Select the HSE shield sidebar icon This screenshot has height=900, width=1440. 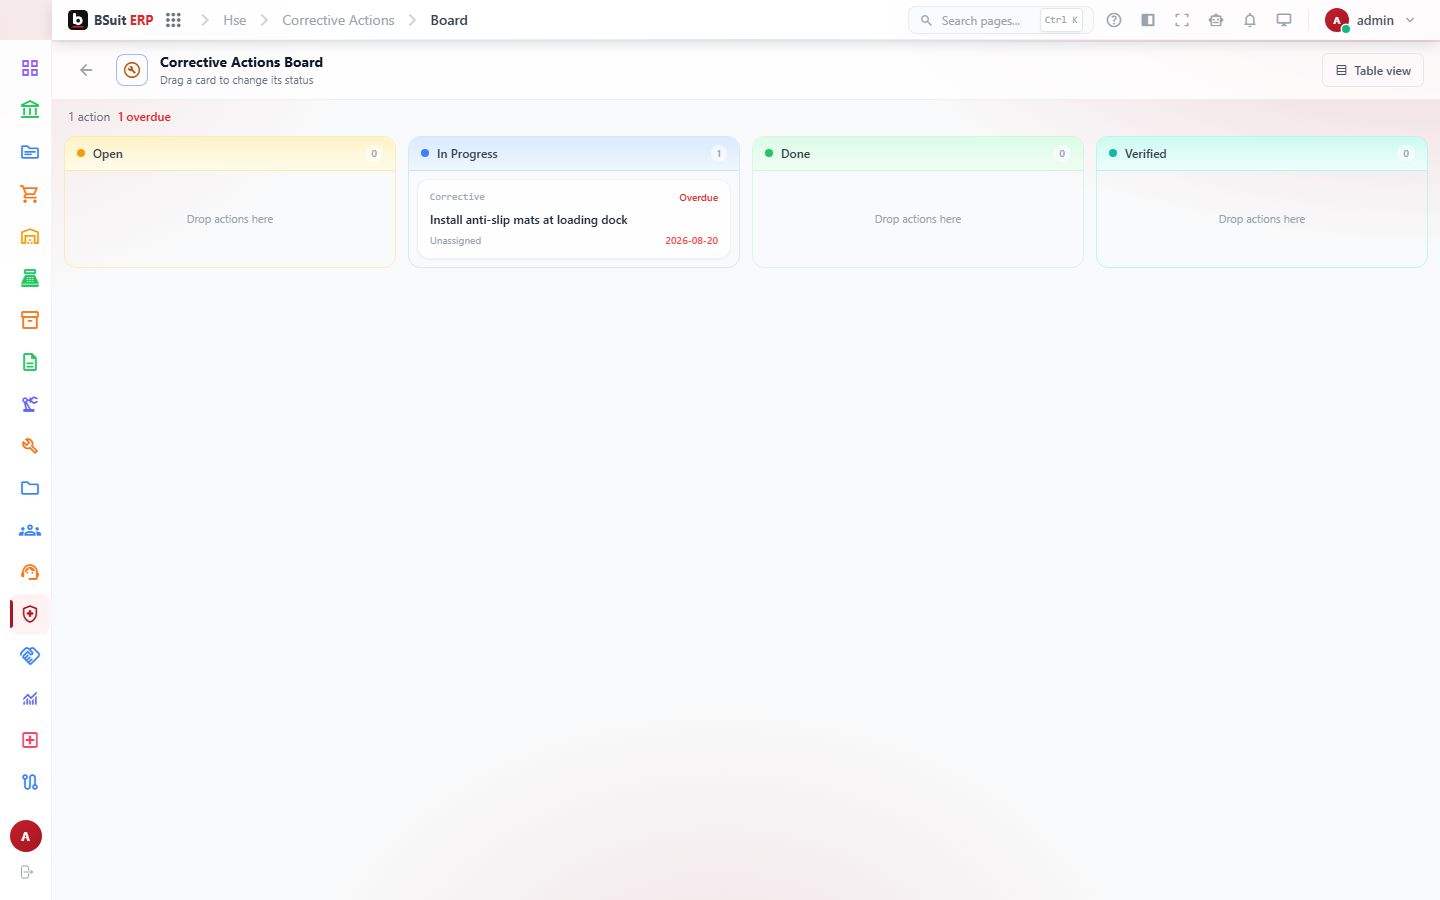[30, 614]
